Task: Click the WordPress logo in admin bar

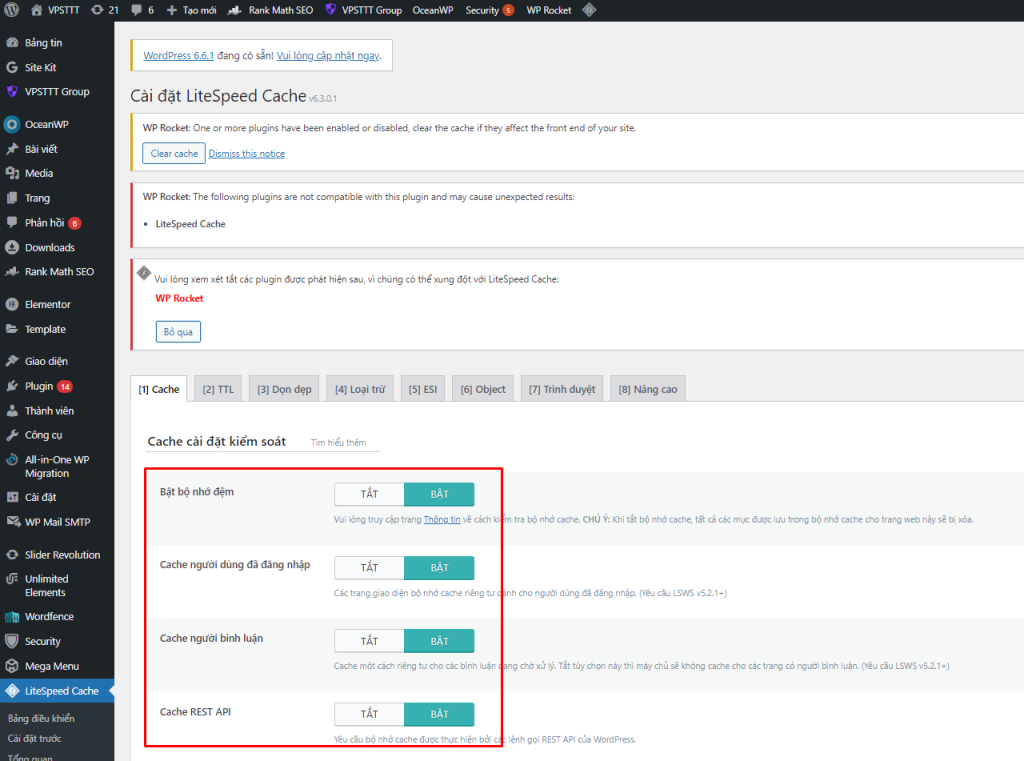Action: 11,10
